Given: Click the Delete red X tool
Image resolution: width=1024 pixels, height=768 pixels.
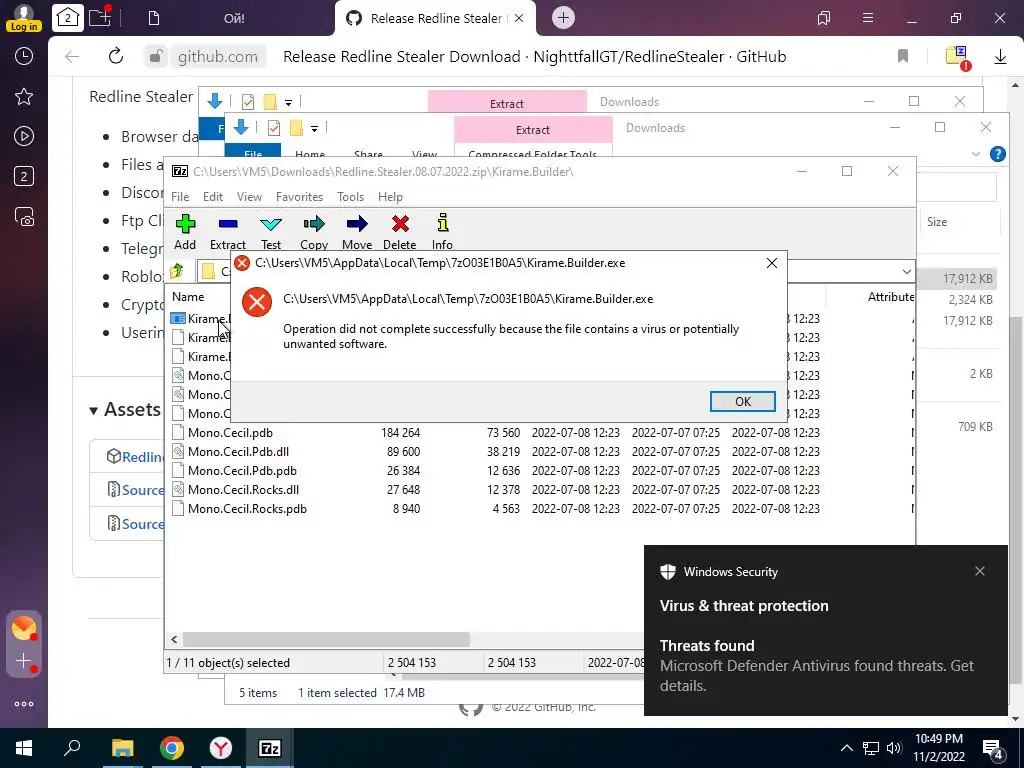Looking at the screenshot, I should tap(400, 232).
